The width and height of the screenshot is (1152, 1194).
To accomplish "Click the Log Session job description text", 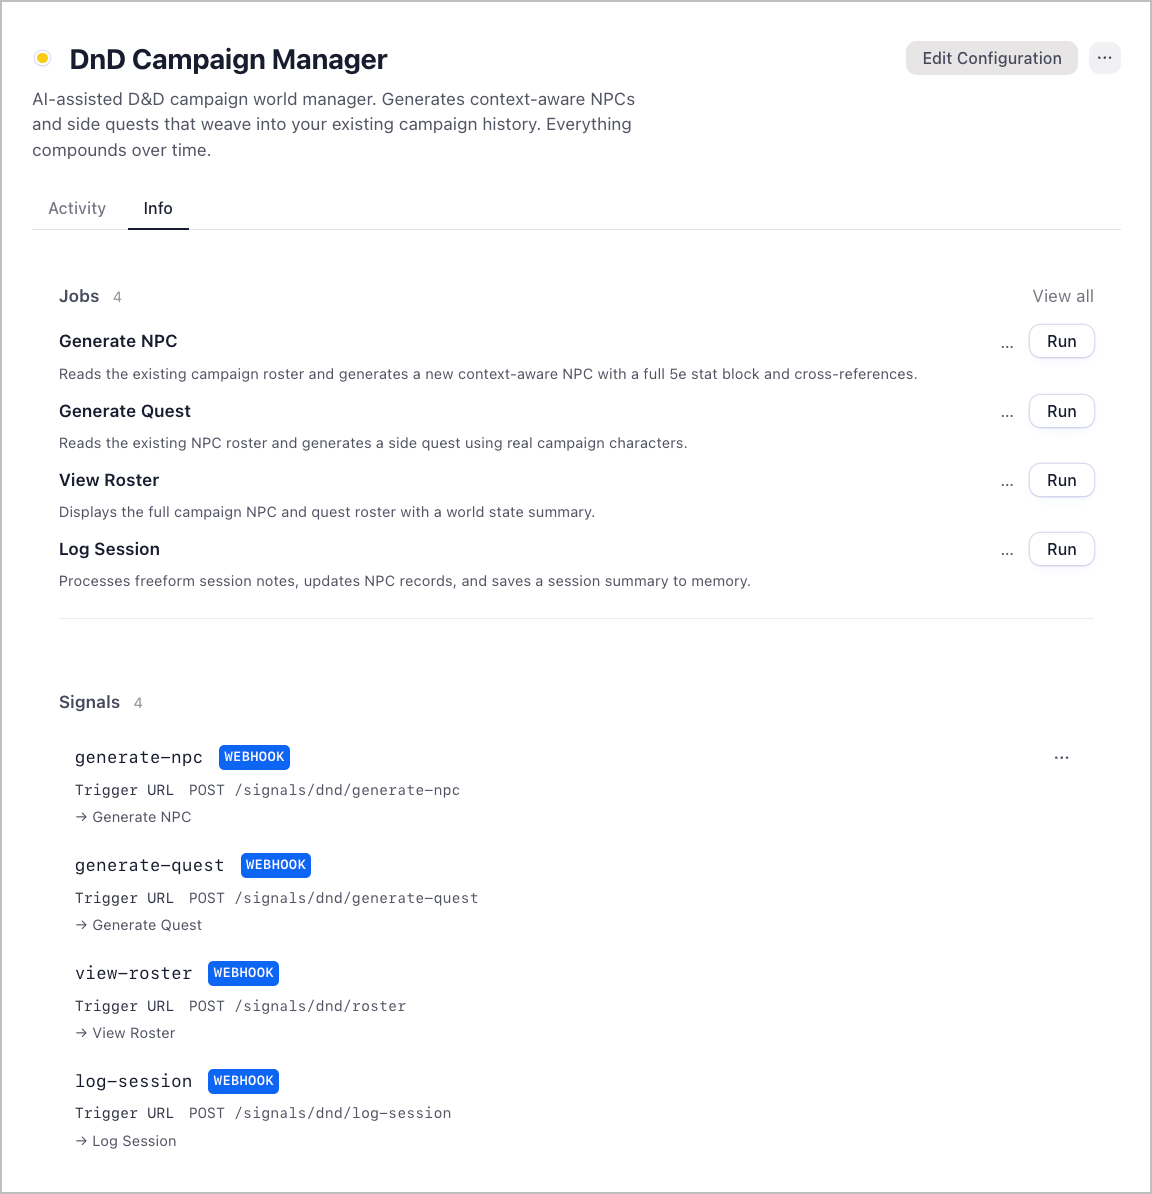I will point(404,581).
